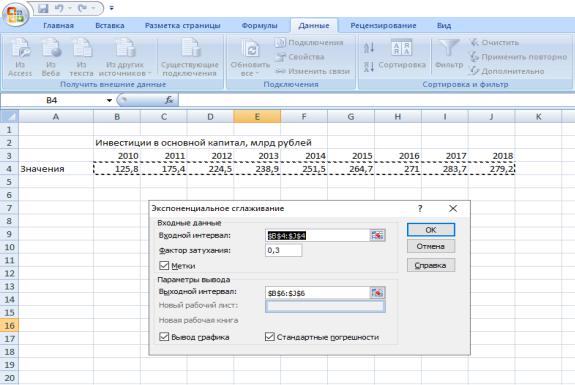Viewport: 575px width, 385px height.
Task: Open the Разметка страницы tab
Action: click(x=183, y=26)
